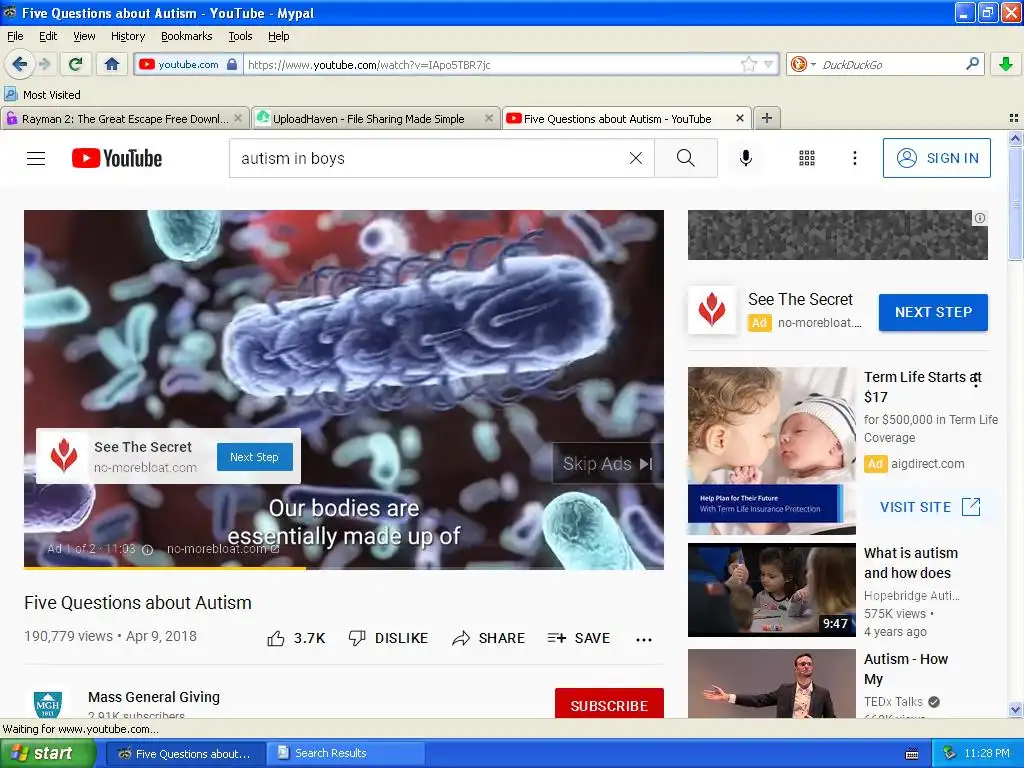Click the YouTube logo

coord(117,158)
